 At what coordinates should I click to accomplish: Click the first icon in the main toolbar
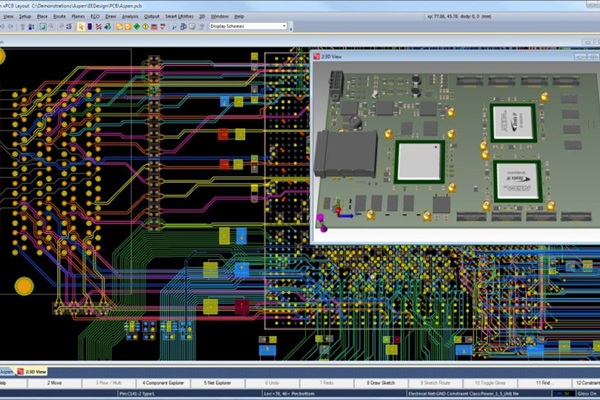(x=5, y=27)
